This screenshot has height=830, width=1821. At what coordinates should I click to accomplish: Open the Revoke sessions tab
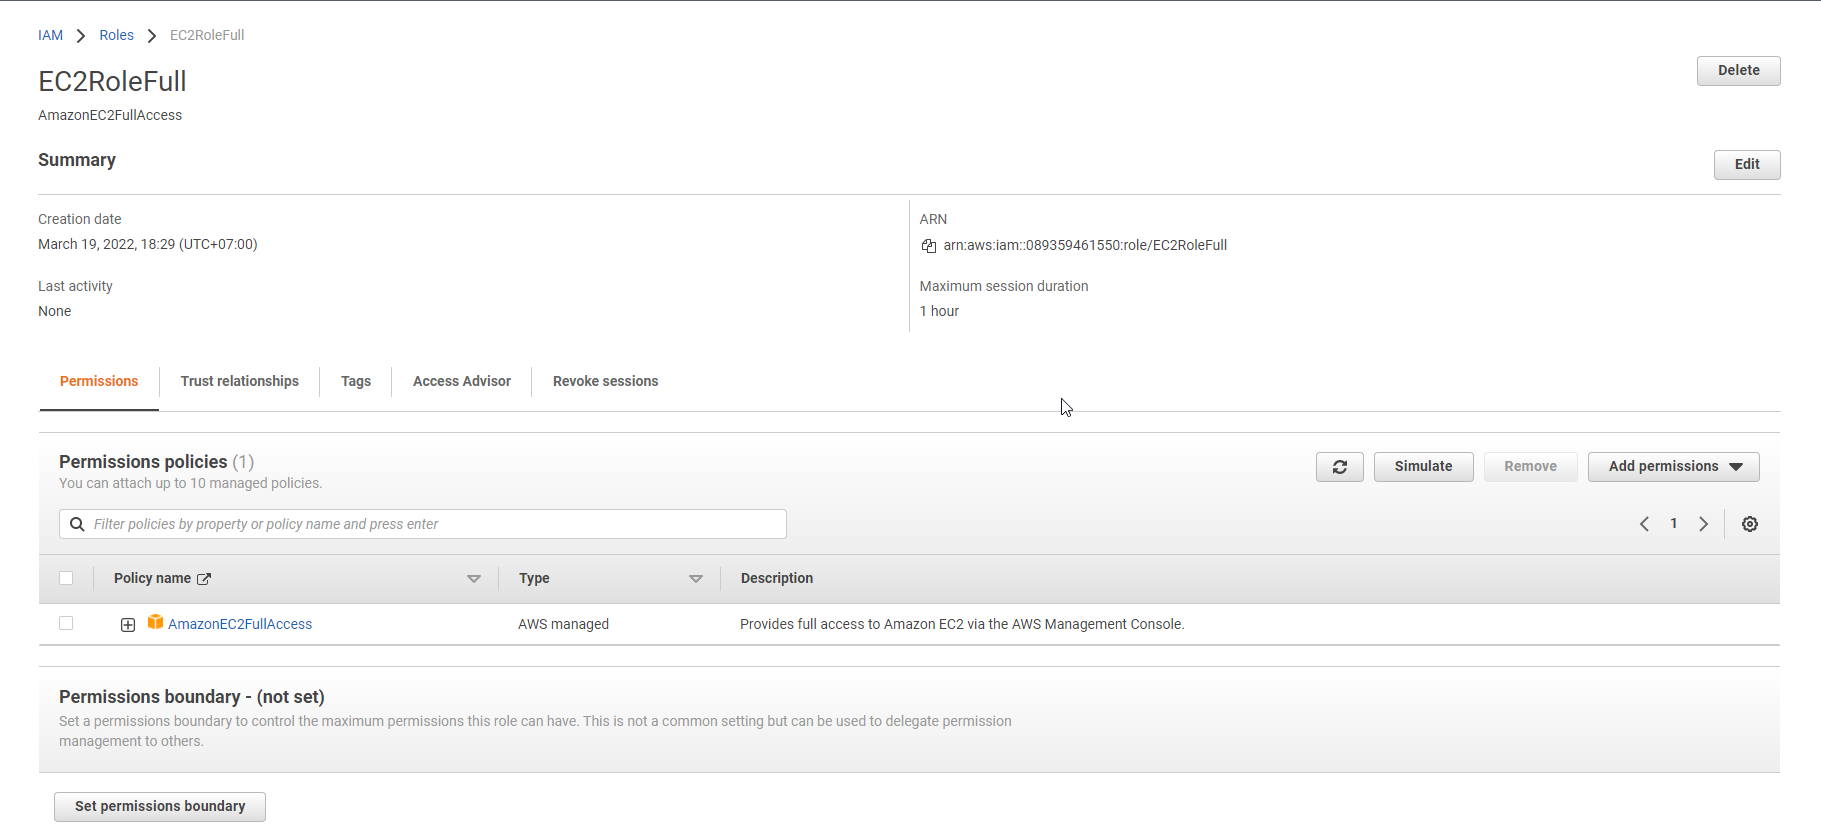[605, 381]
